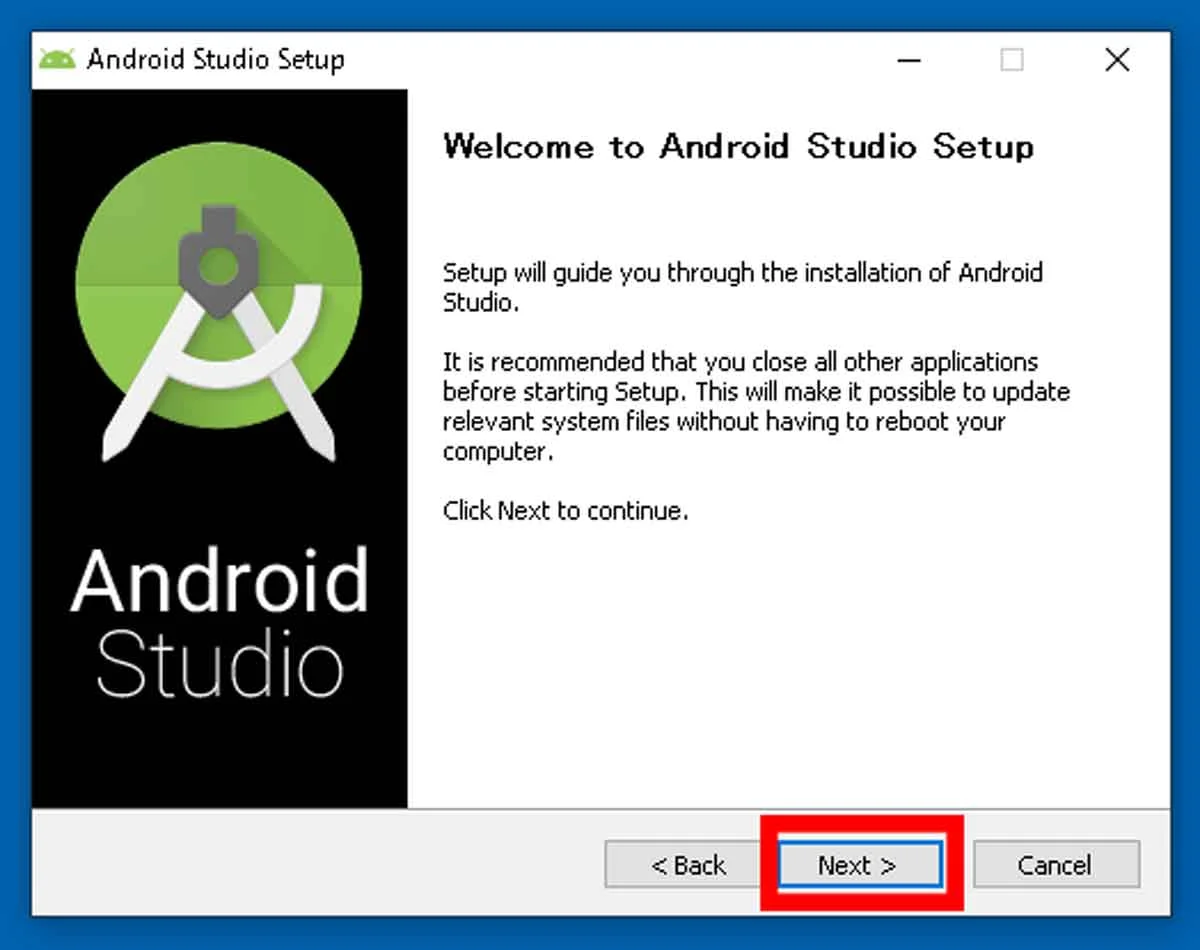
Task: Select the Android Studio compass logo
Action: (220, 290)
